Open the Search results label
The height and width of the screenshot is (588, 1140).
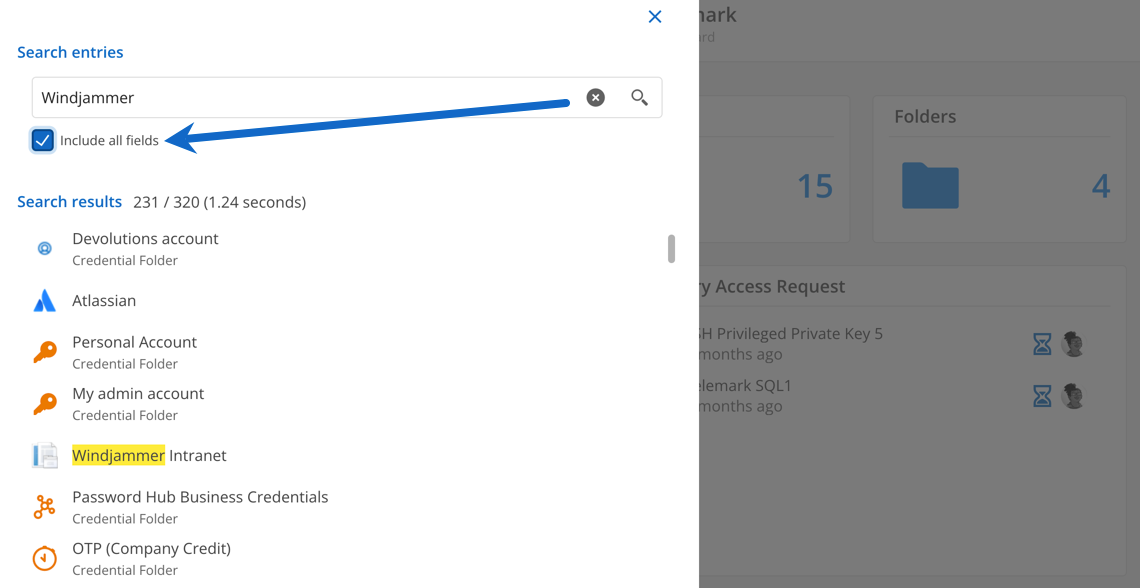pyautogui.click(x=69, y=201)
